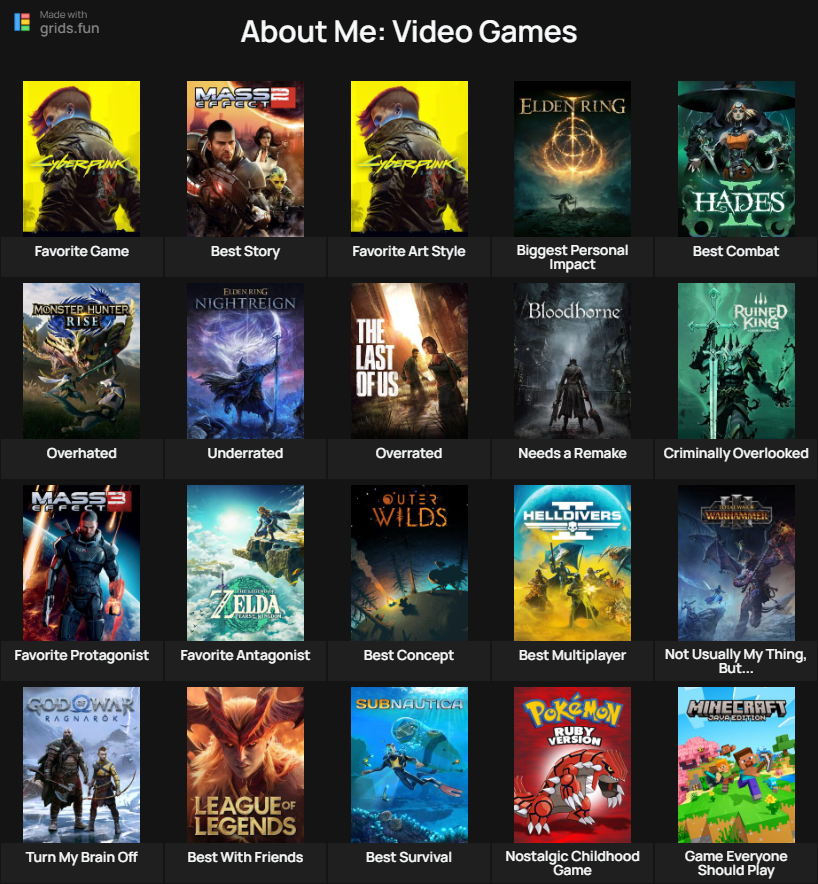Click the grids.fun logo icon
The width and height of the screenshot is (818, 884).
tap(22, 23)
